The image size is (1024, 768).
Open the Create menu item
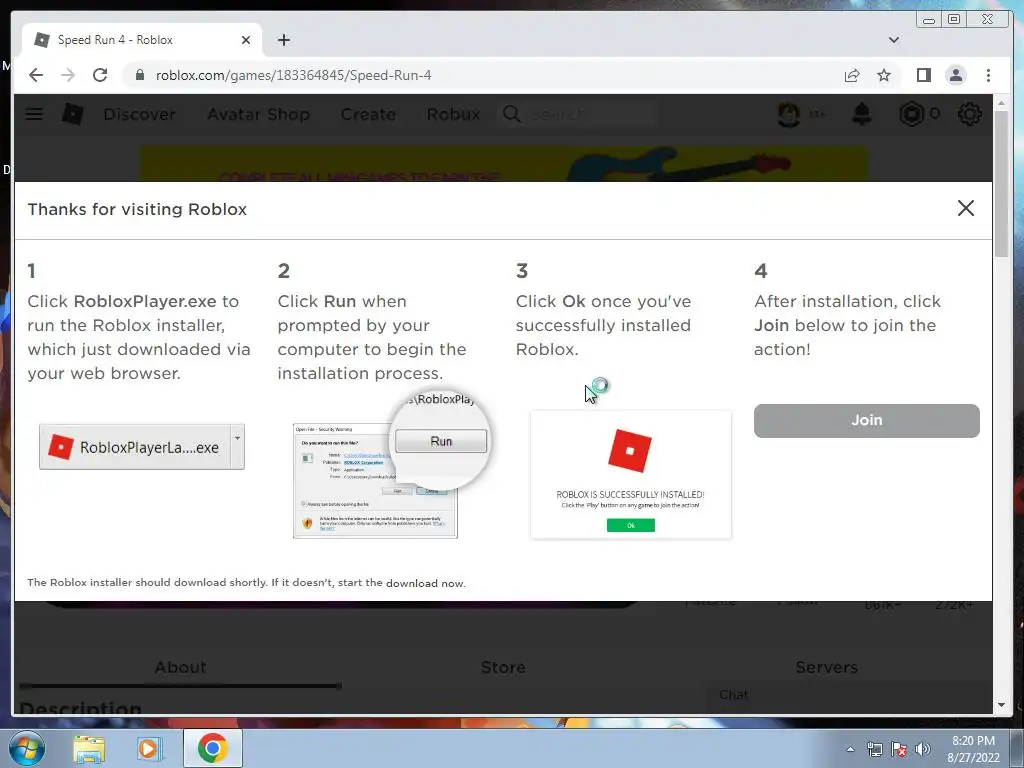pos(368,114)
